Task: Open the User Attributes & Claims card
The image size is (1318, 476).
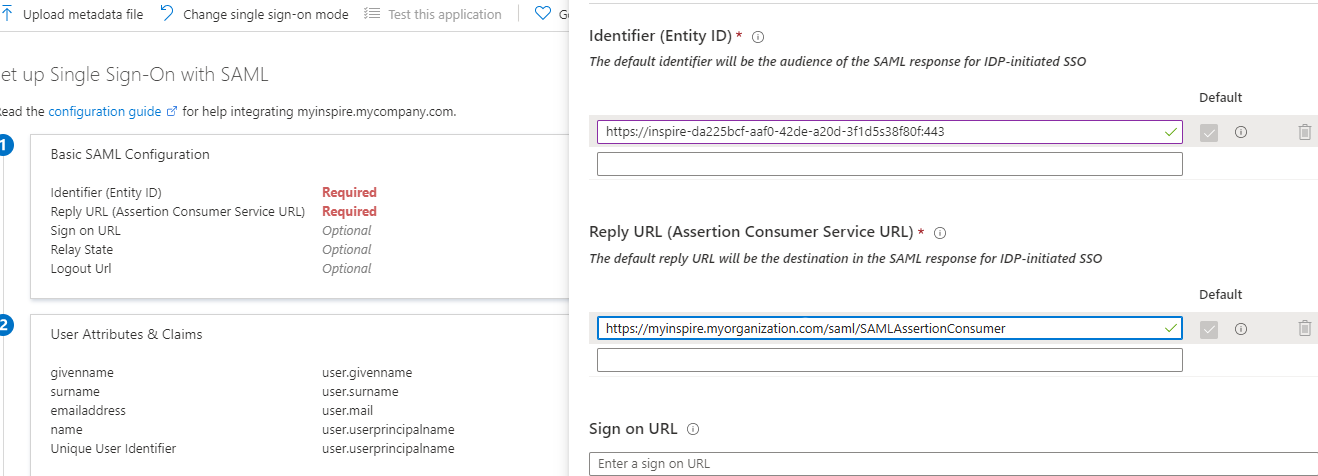Action: (x=126, y=334)
